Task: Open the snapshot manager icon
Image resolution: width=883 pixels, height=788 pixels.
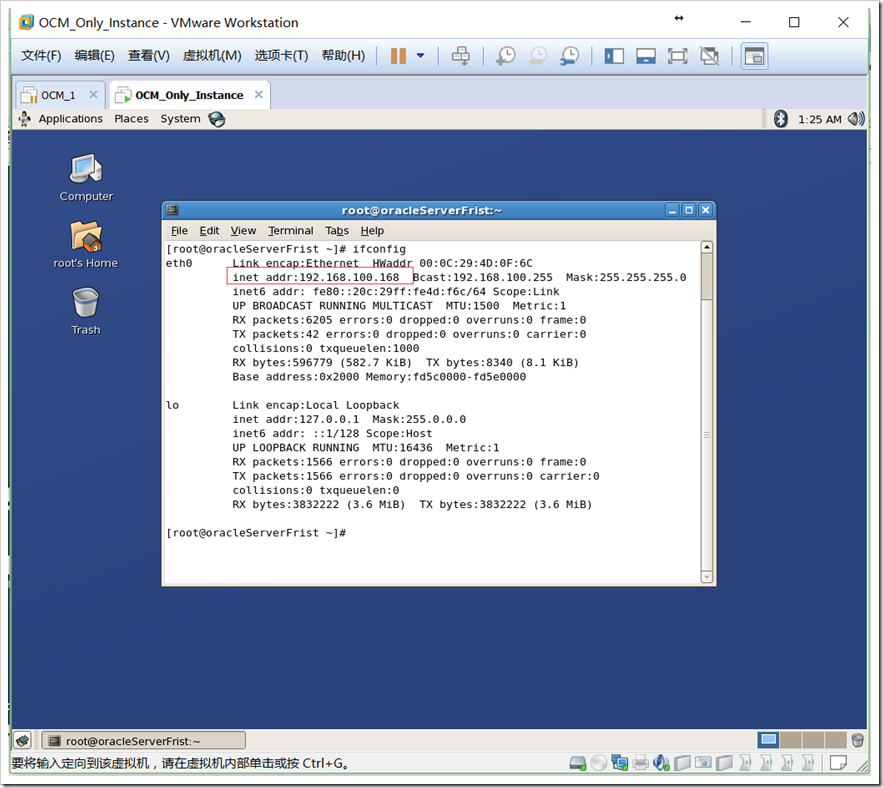Action: (569, 56)
